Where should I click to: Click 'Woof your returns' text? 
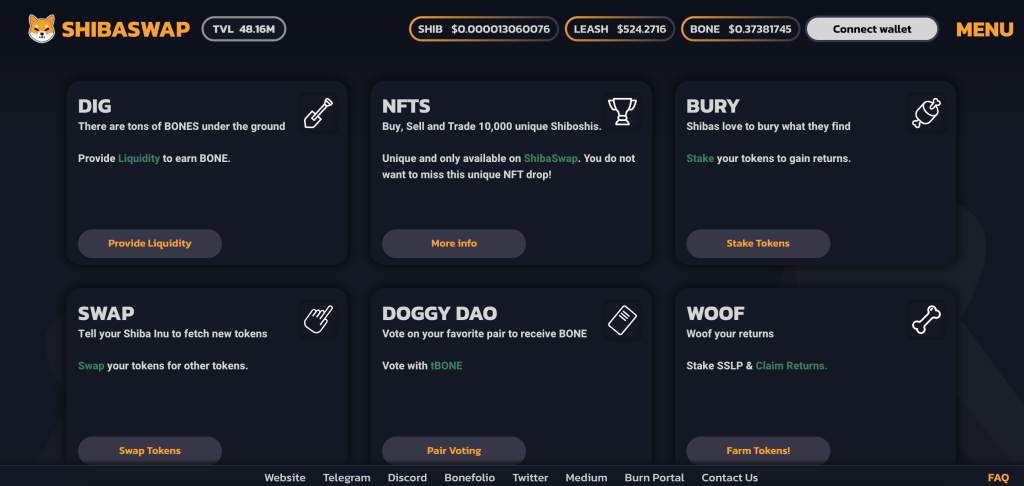[x=730, y=334]
